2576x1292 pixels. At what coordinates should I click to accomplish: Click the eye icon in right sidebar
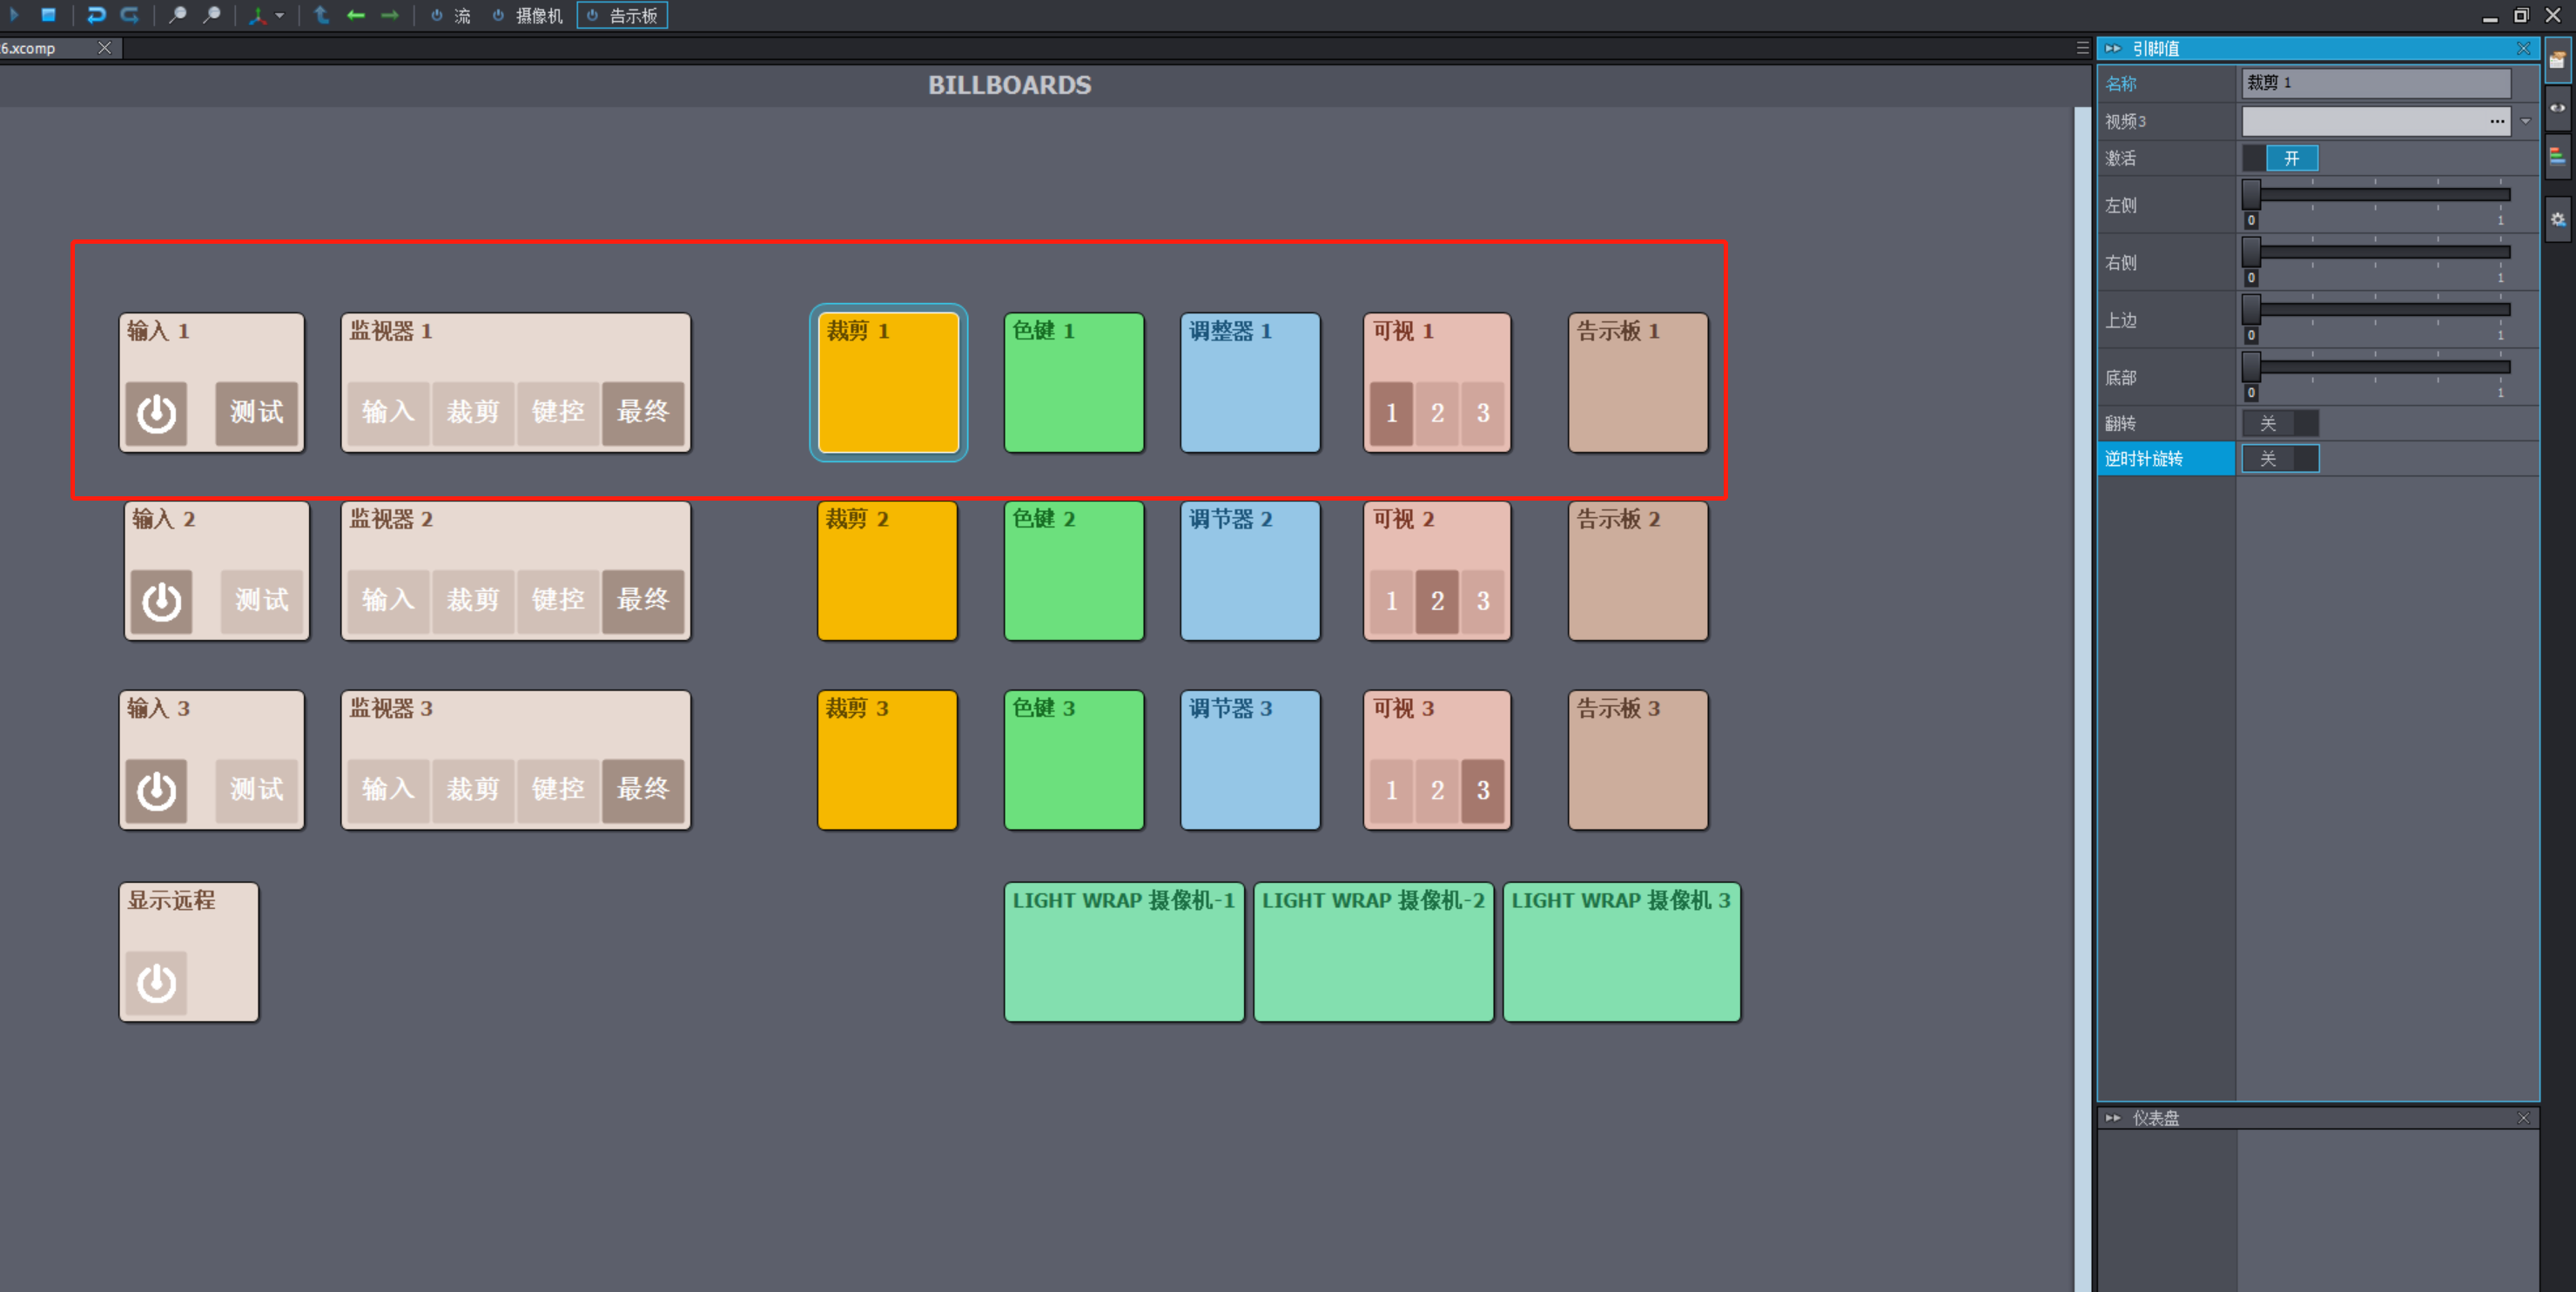pos(2557,108)
